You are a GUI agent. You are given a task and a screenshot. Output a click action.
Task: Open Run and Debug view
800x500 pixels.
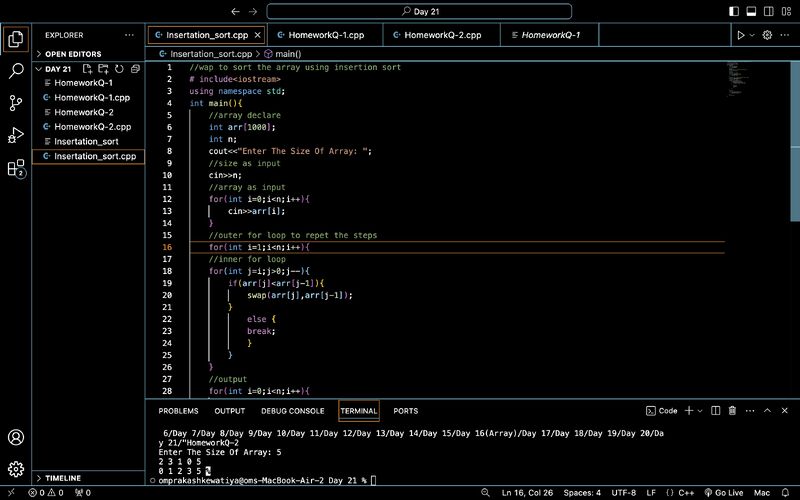(x=15, y=135)
